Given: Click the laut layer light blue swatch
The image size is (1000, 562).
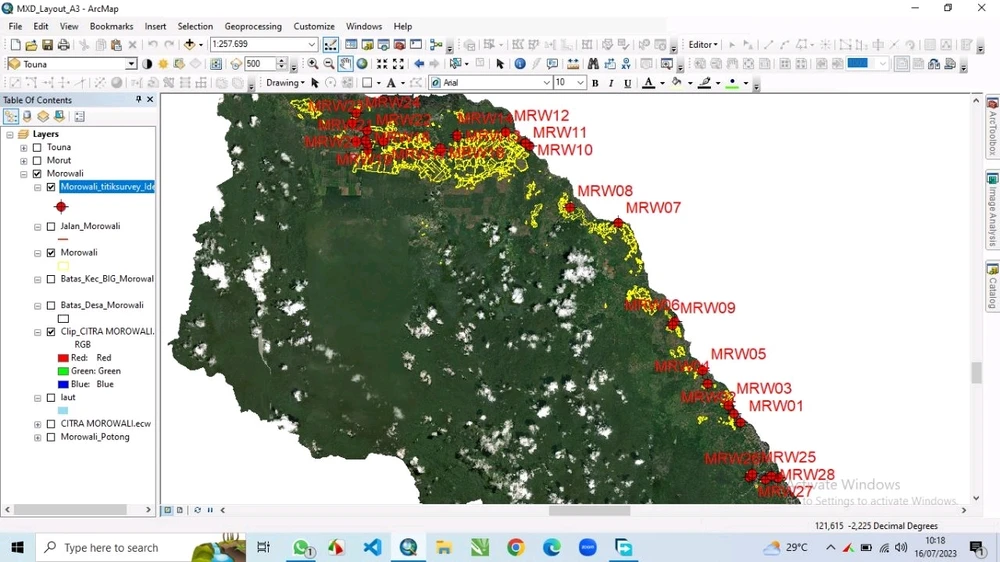Looking at the screenshot, I should [63, 411].
